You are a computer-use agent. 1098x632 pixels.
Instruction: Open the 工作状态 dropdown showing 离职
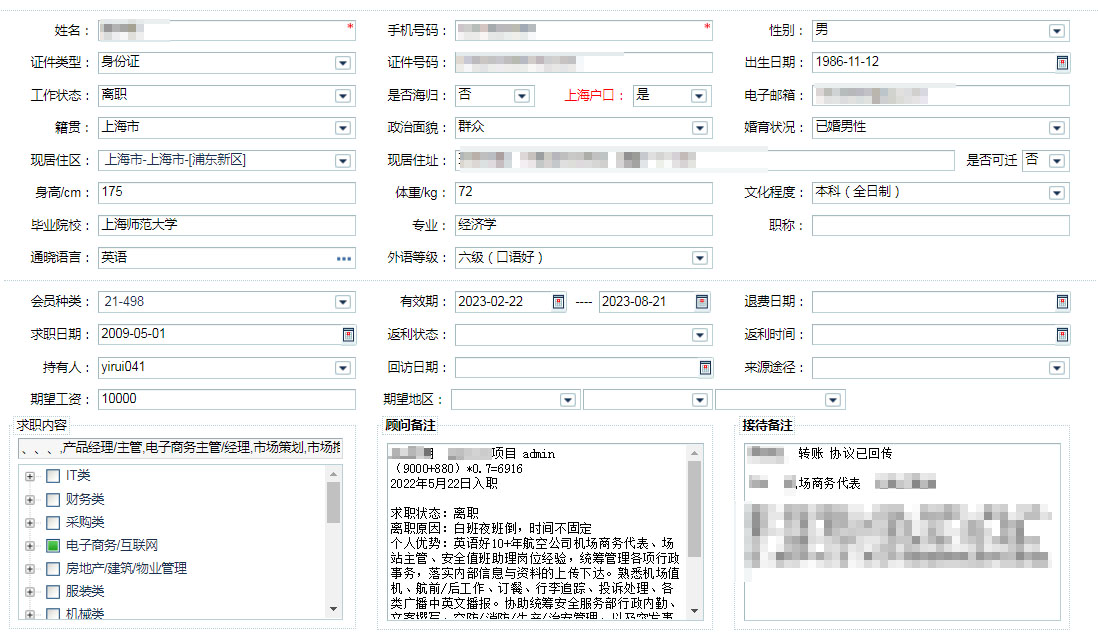[342, 96]
